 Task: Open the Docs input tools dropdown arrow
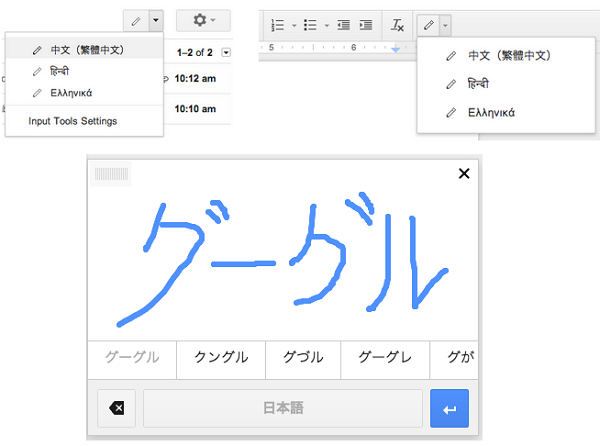[x=445, y=25]
